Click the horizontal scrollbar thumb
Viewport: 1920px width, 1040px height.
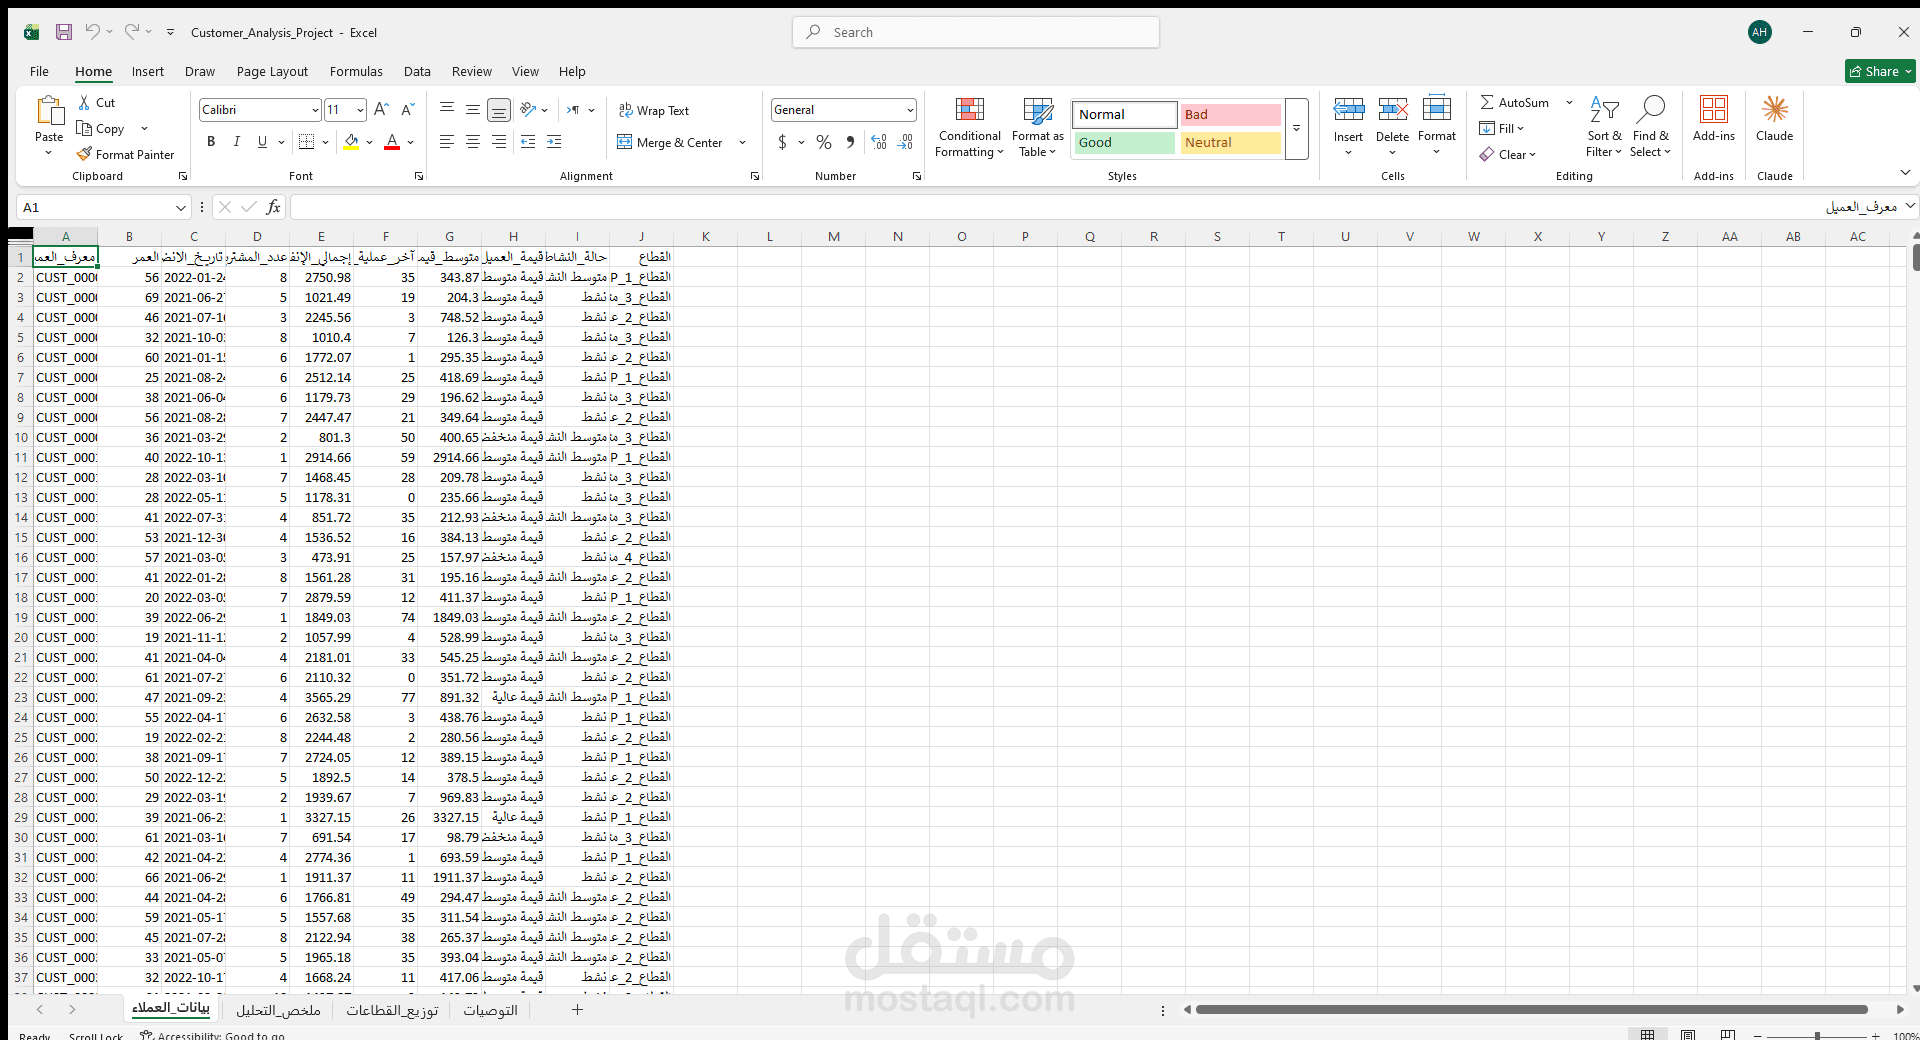(x=1532, y=1010)
